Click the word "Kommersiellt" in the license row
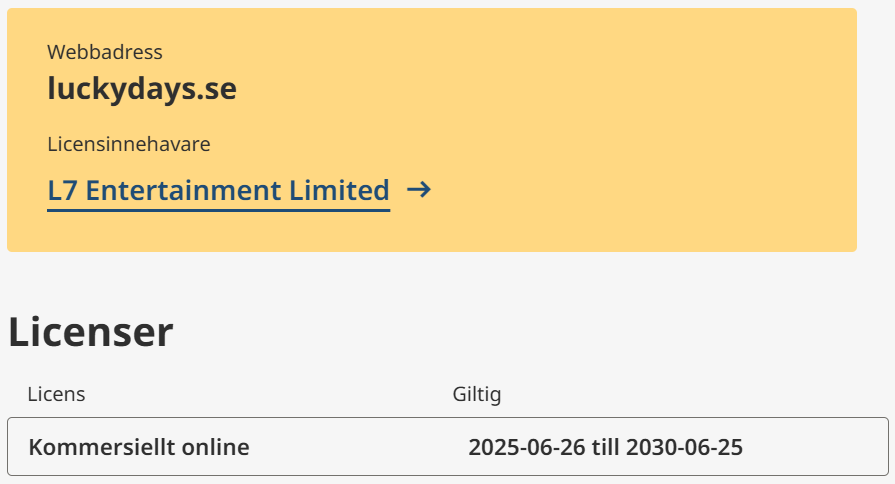The image size is (895, 484). (x=100, y=447)
